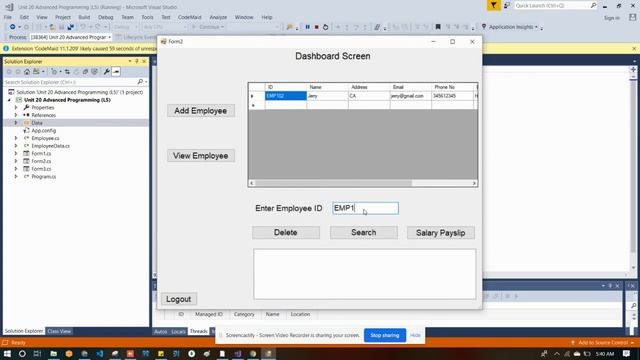The image size is (640, 360).
Task: Open the CodeMaid menu
Action: pos(189,17)
